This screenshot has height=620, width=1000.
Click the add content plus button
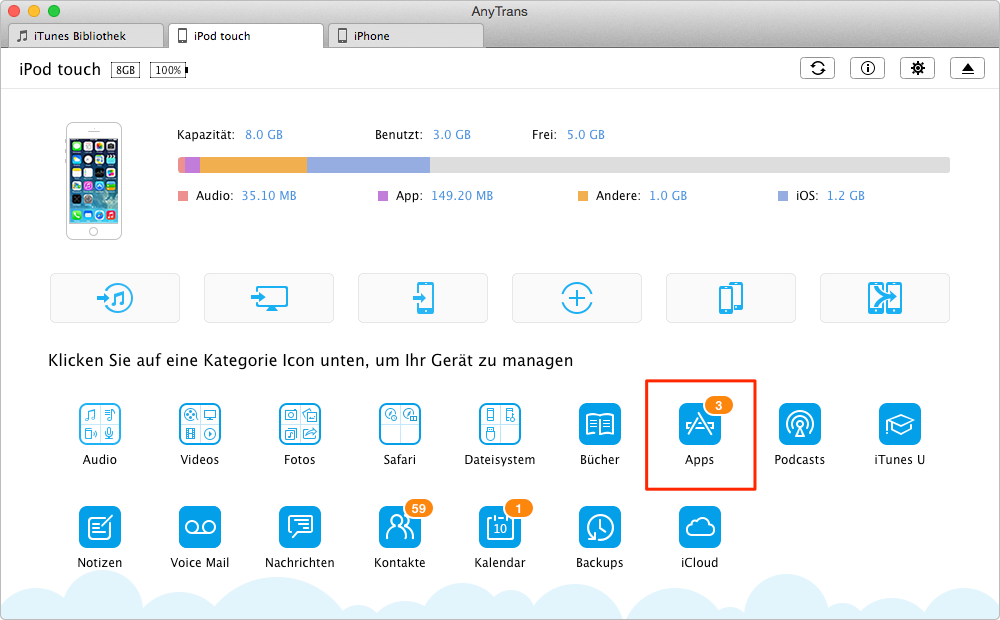pos(577,298)
